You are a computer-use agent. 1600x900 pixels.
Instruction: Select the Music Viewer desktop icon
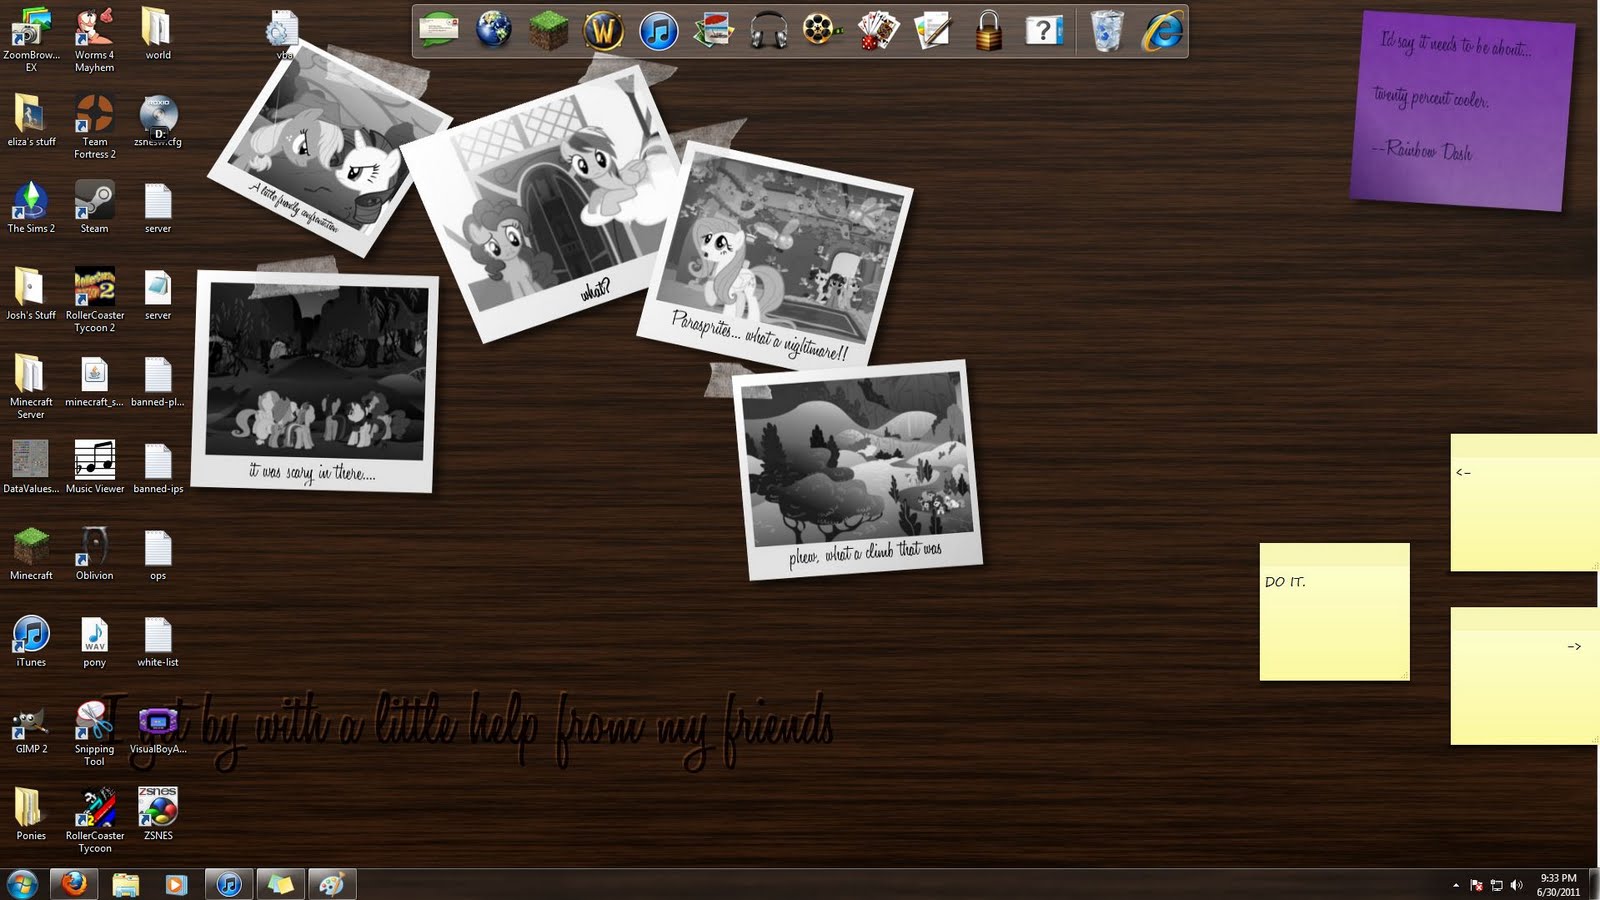(x=94, y=467)
